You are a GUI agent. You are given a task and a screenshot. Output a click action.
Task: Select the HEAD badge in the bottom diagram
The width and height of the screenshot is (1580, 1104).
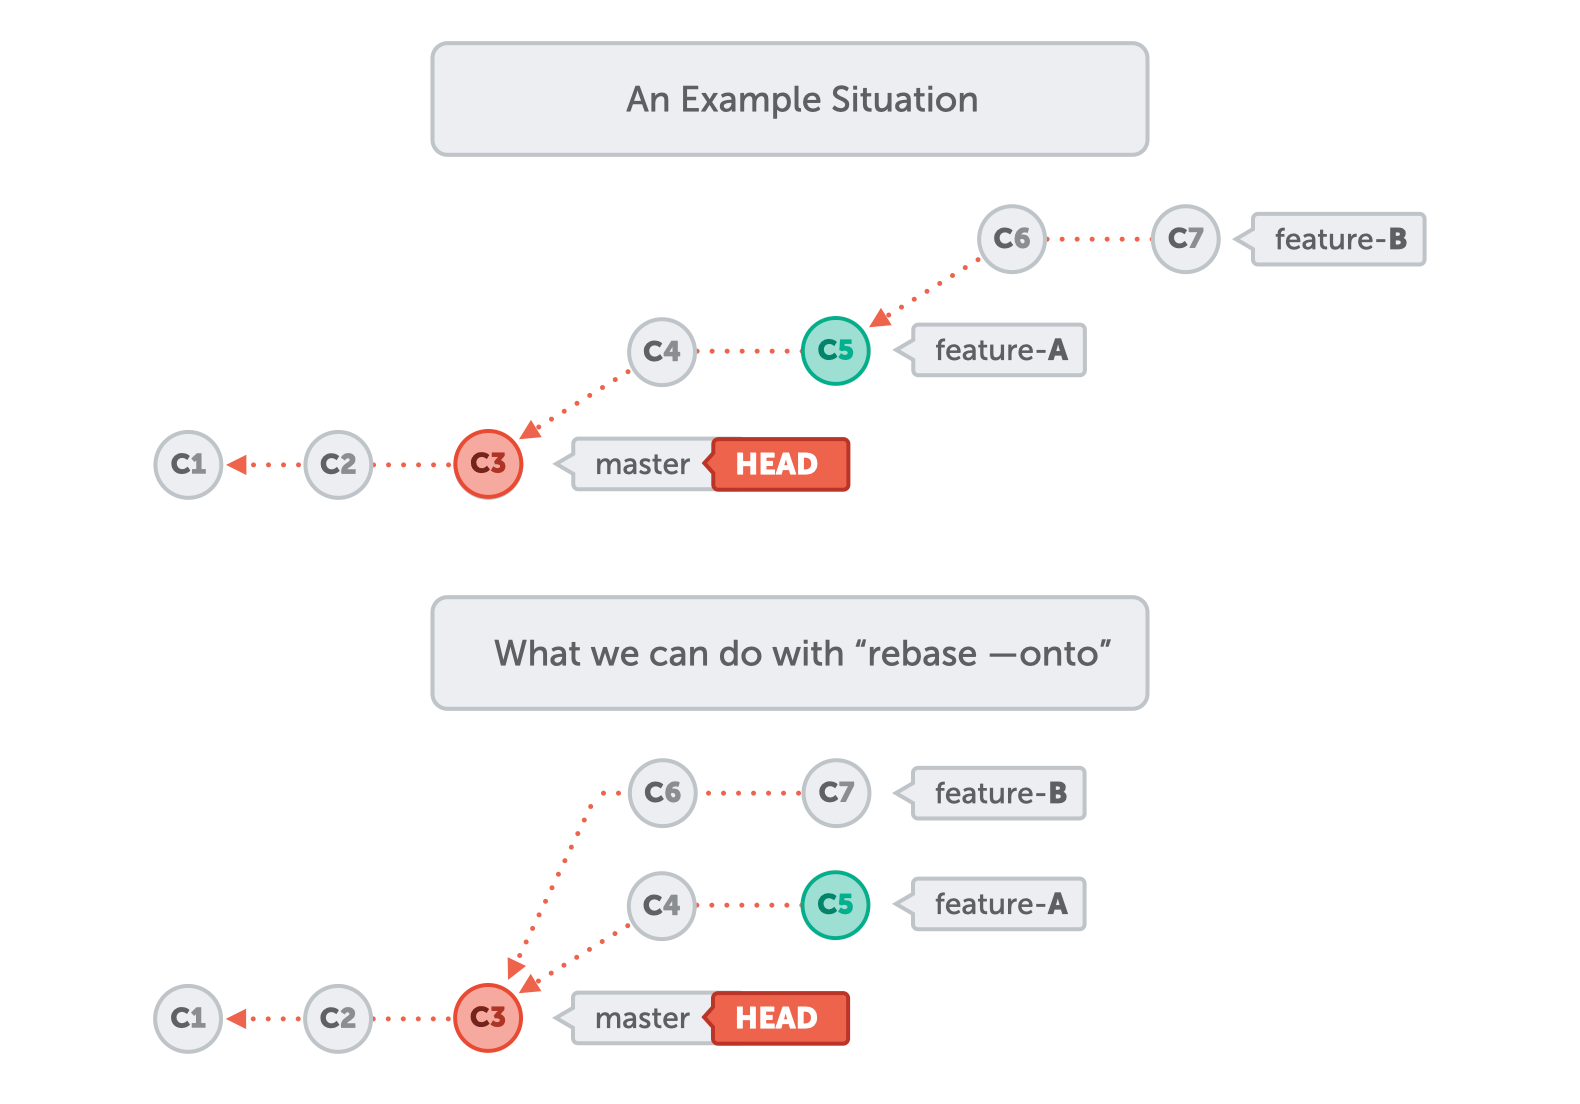pos(778,1019)
